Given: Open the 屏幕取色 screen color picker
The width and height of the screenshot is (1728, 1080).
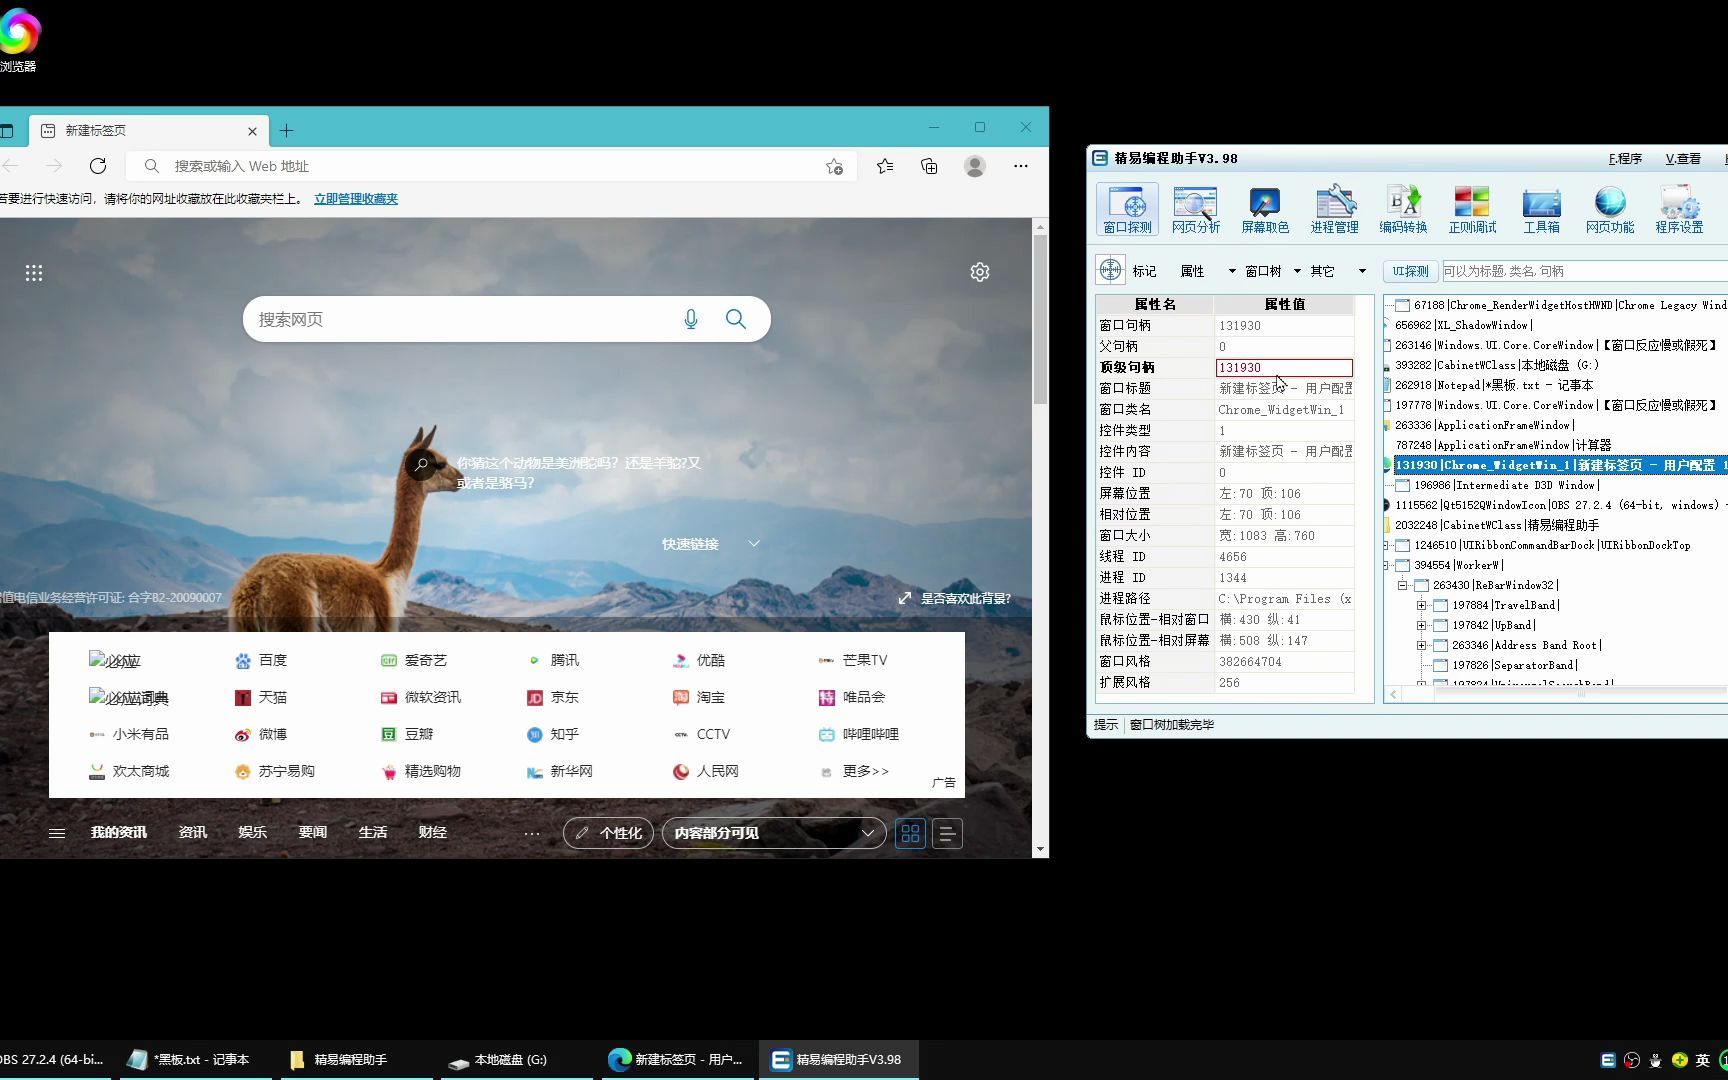Looking at the screenshot, I should click(1265, 210).
